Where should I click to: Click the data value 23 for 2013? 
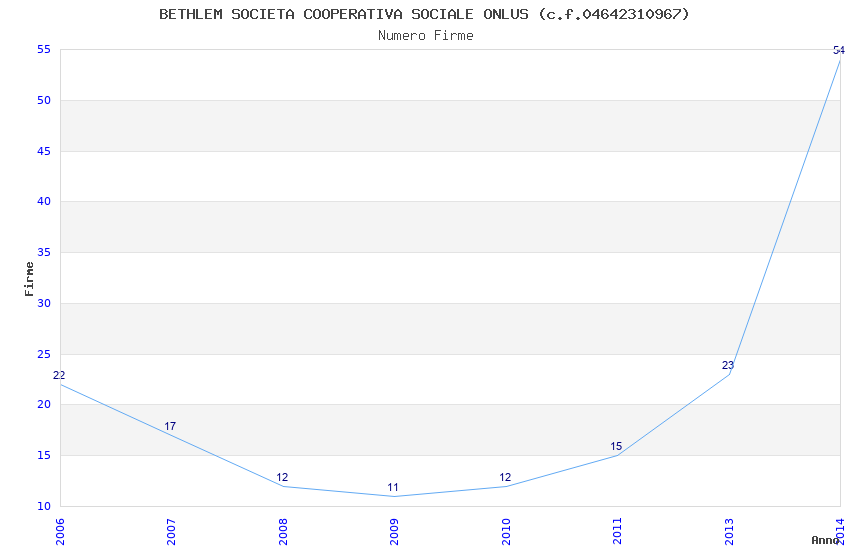pos(728,365)
